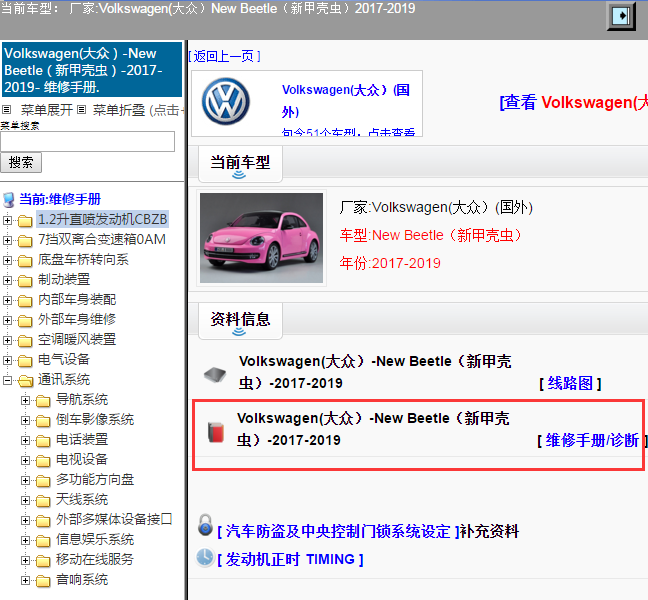Open the 维修手册/诊断 link
This screenshot has width=648, height=600.
pos(591,440)
